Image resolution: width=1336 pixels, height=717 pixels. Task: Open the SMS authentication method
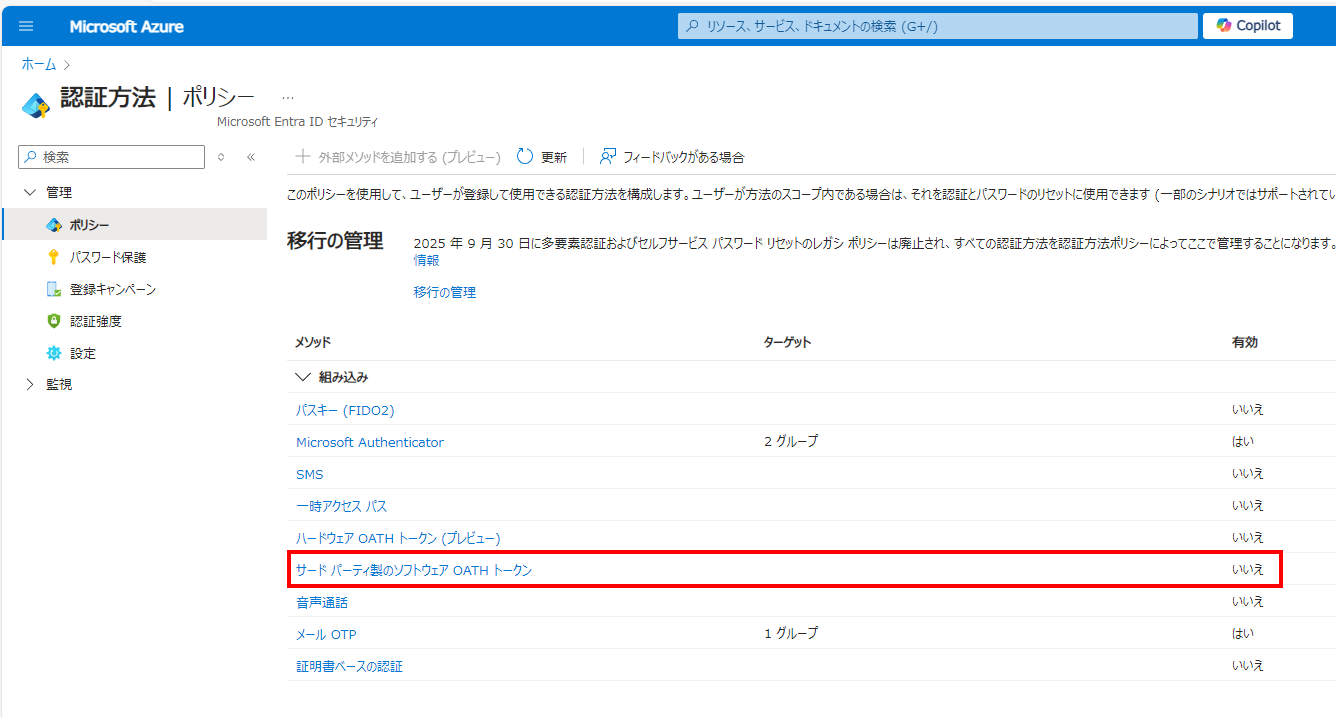(310, 473)
